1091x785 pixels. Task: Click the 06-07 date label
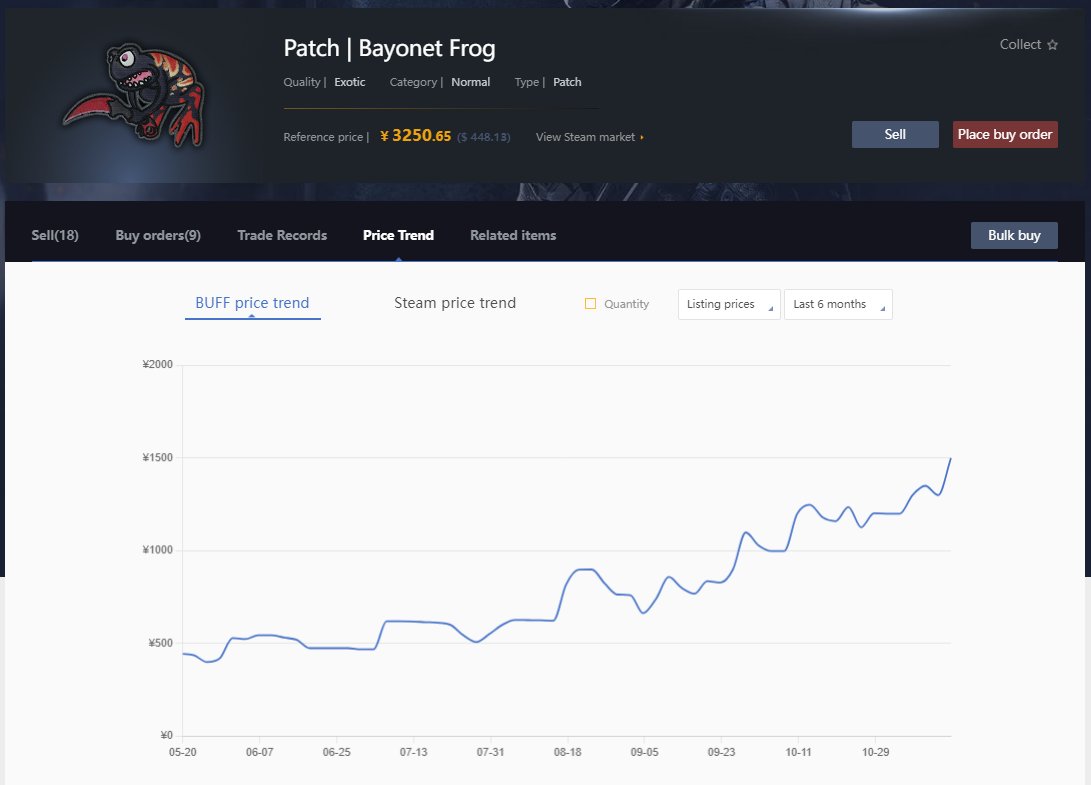[260, 752]
